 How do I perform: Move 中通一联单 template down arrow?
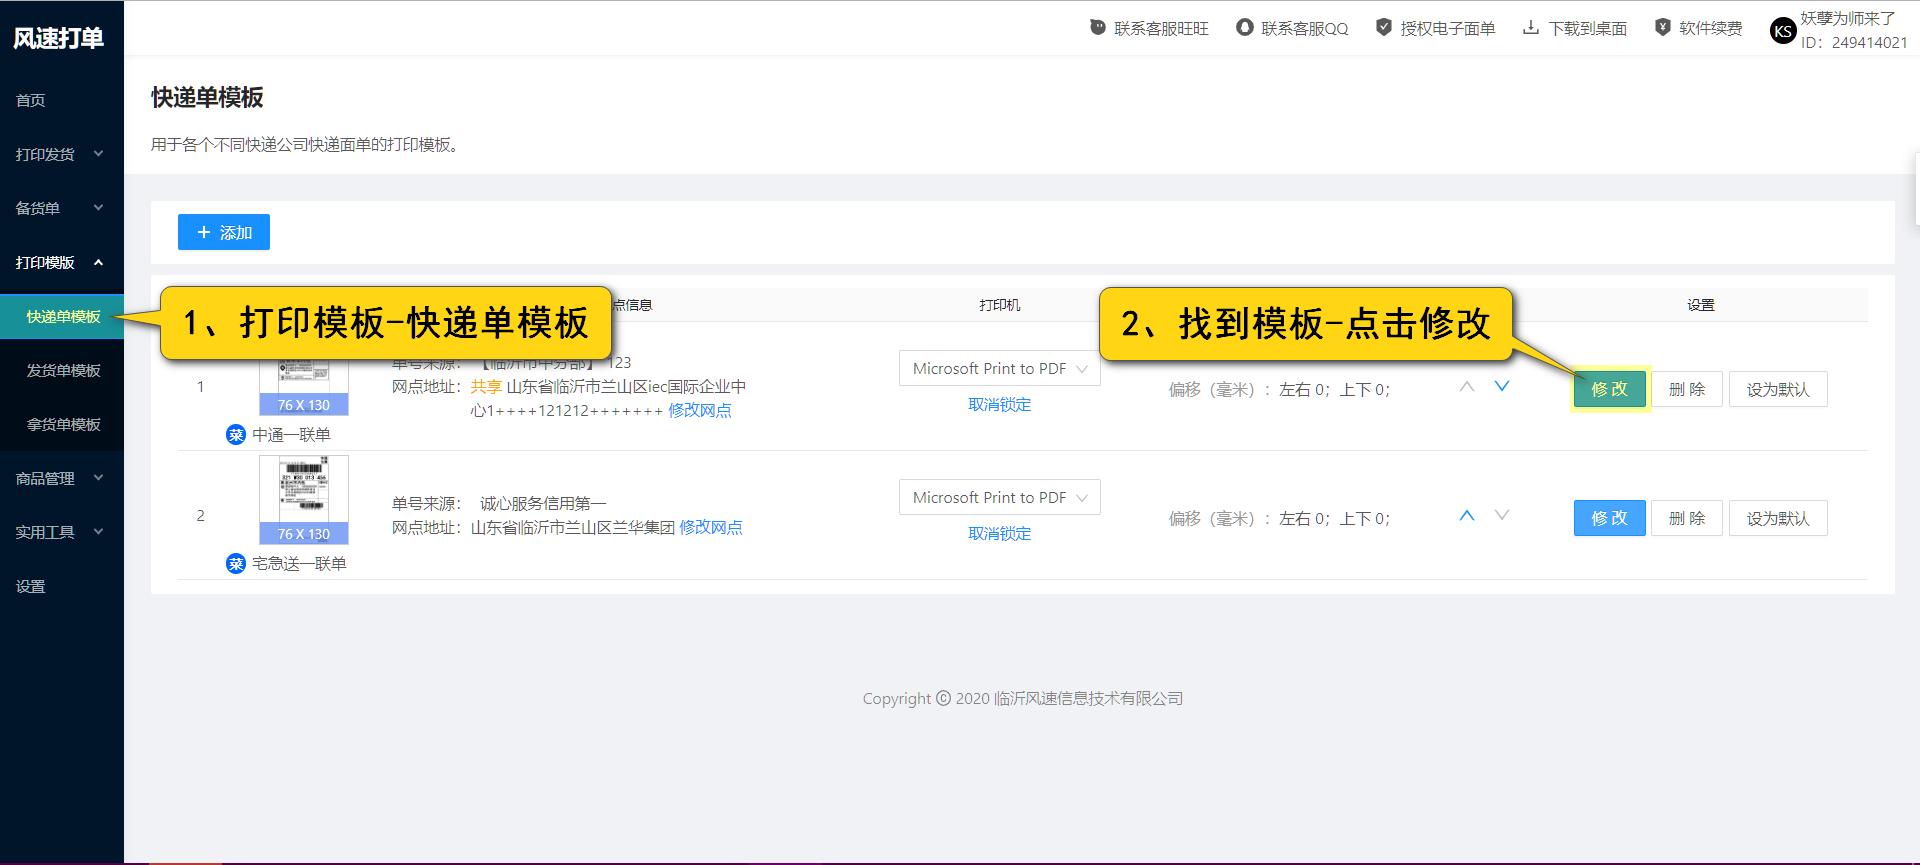(x=1502, y=387)
